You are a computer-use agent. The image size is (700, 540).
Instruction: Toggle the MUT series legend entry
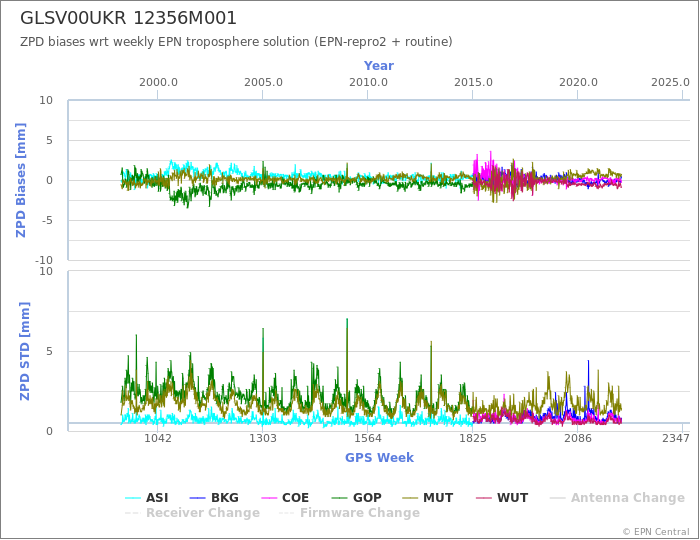pyautogui.click(x=428, y=498)
